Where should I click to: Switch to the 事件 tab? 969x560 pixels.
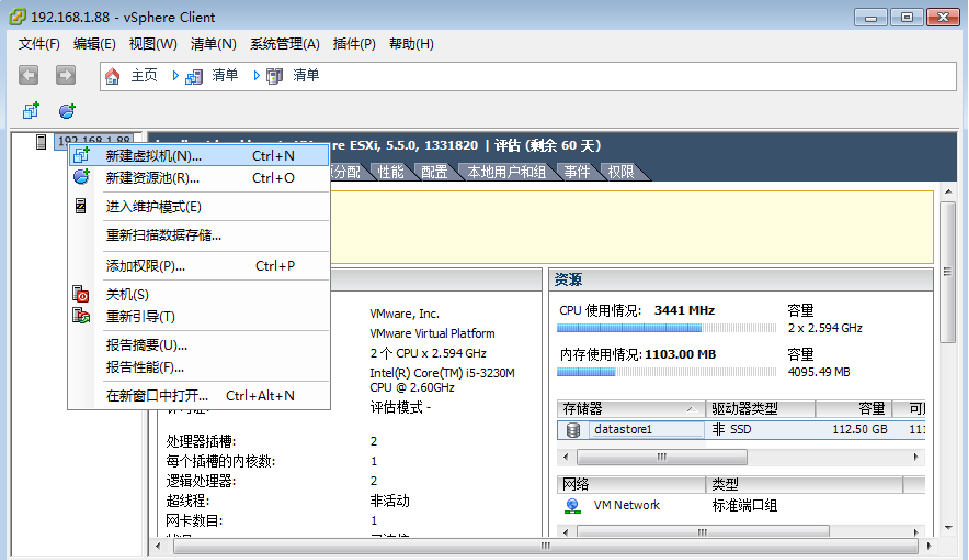point(577,172)
